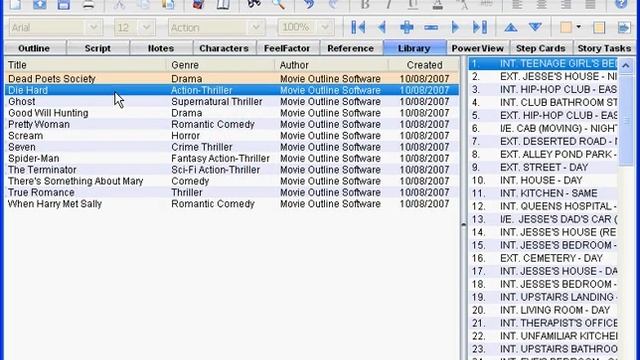Move step down triangle icon
640x360 pixels.
tap(535, 27)
